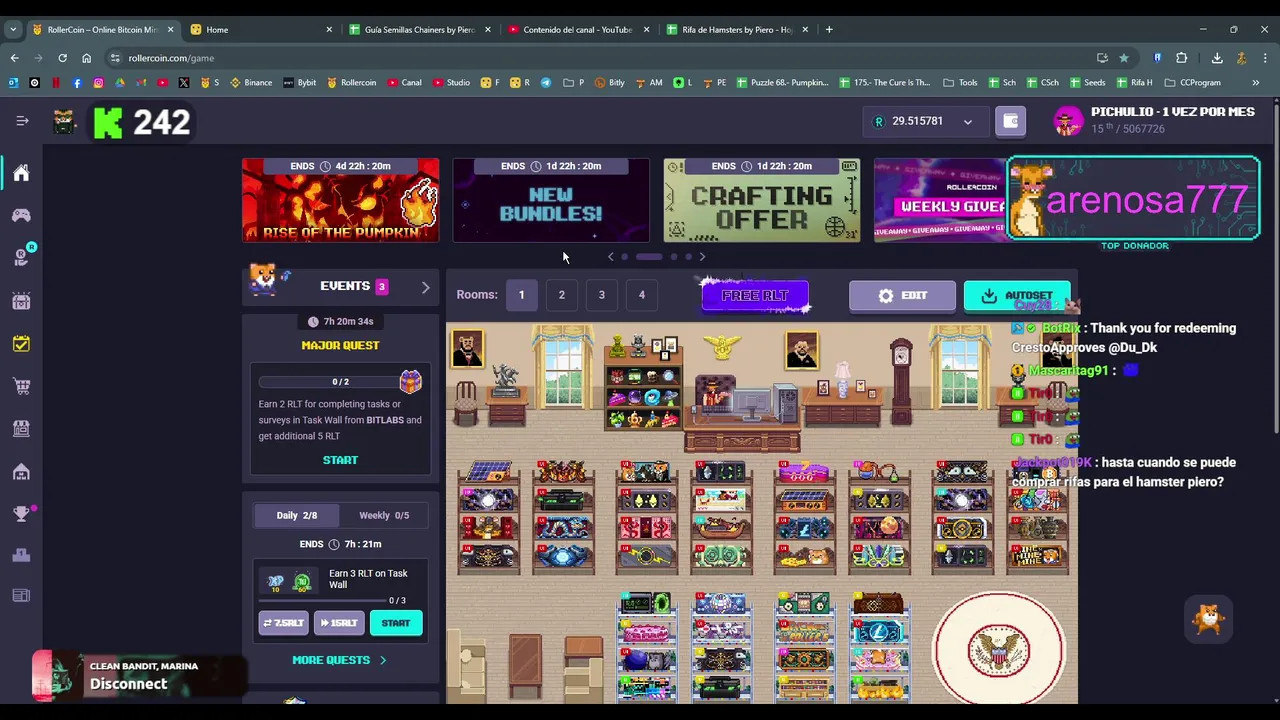Open the Rise of the Pumpkin banner

coord(340,200)
